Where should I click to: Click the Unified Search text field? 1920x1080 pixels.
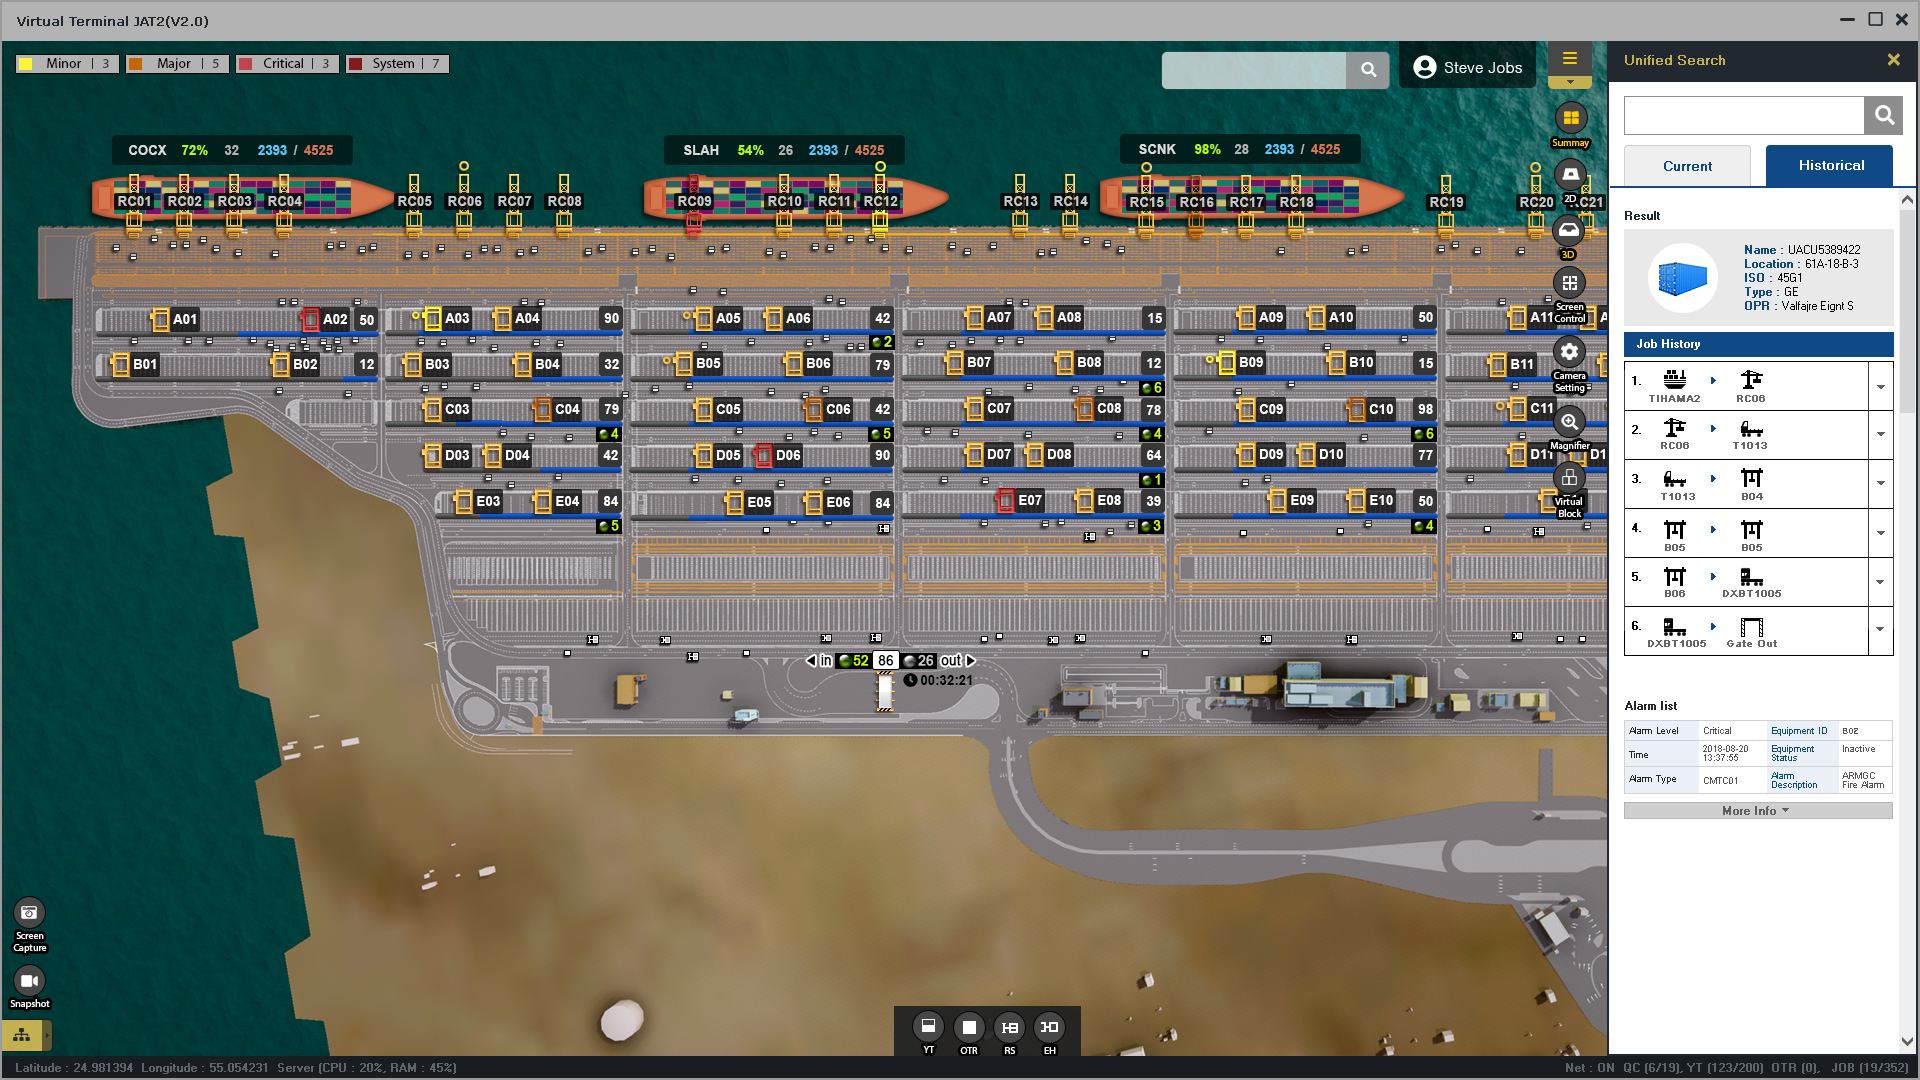click(1743, 116)
